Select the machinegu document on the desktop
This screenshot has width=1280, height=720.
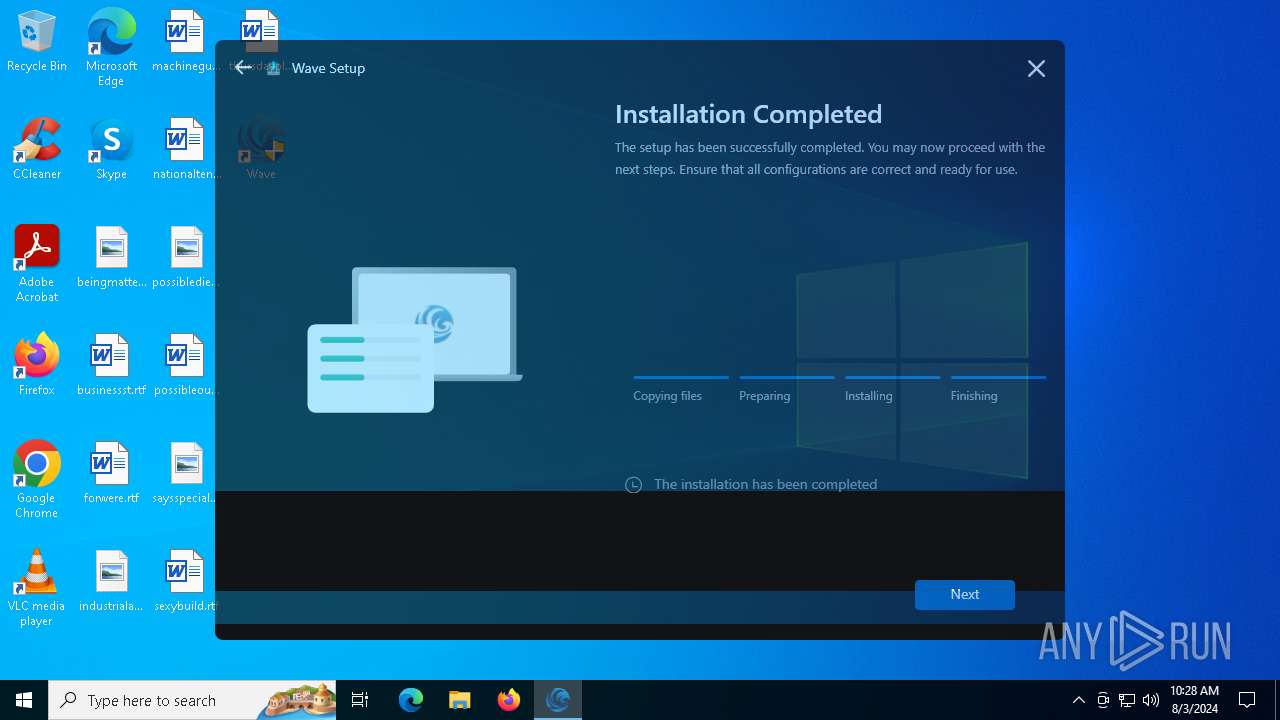click(x=185, y=42)
